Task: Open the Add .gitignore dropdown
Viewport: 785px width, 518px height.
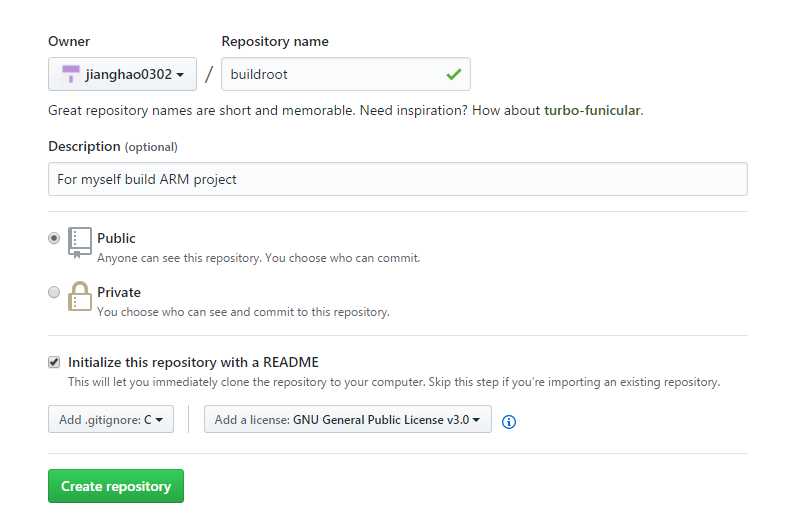Action: pyautogui.click(x=111, y=419)
